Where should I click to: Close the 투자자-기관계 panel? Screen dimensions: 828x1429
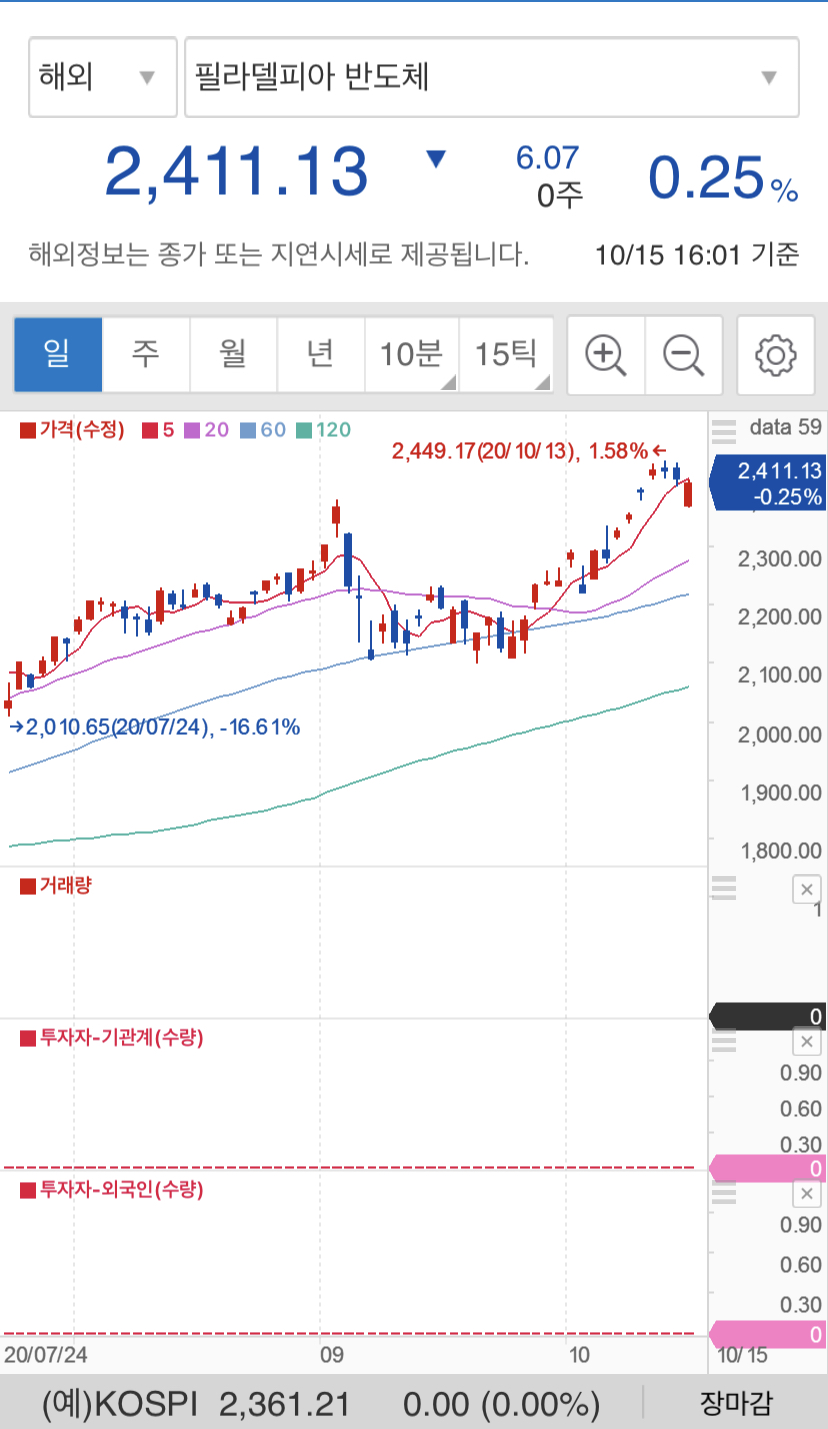806,1042
